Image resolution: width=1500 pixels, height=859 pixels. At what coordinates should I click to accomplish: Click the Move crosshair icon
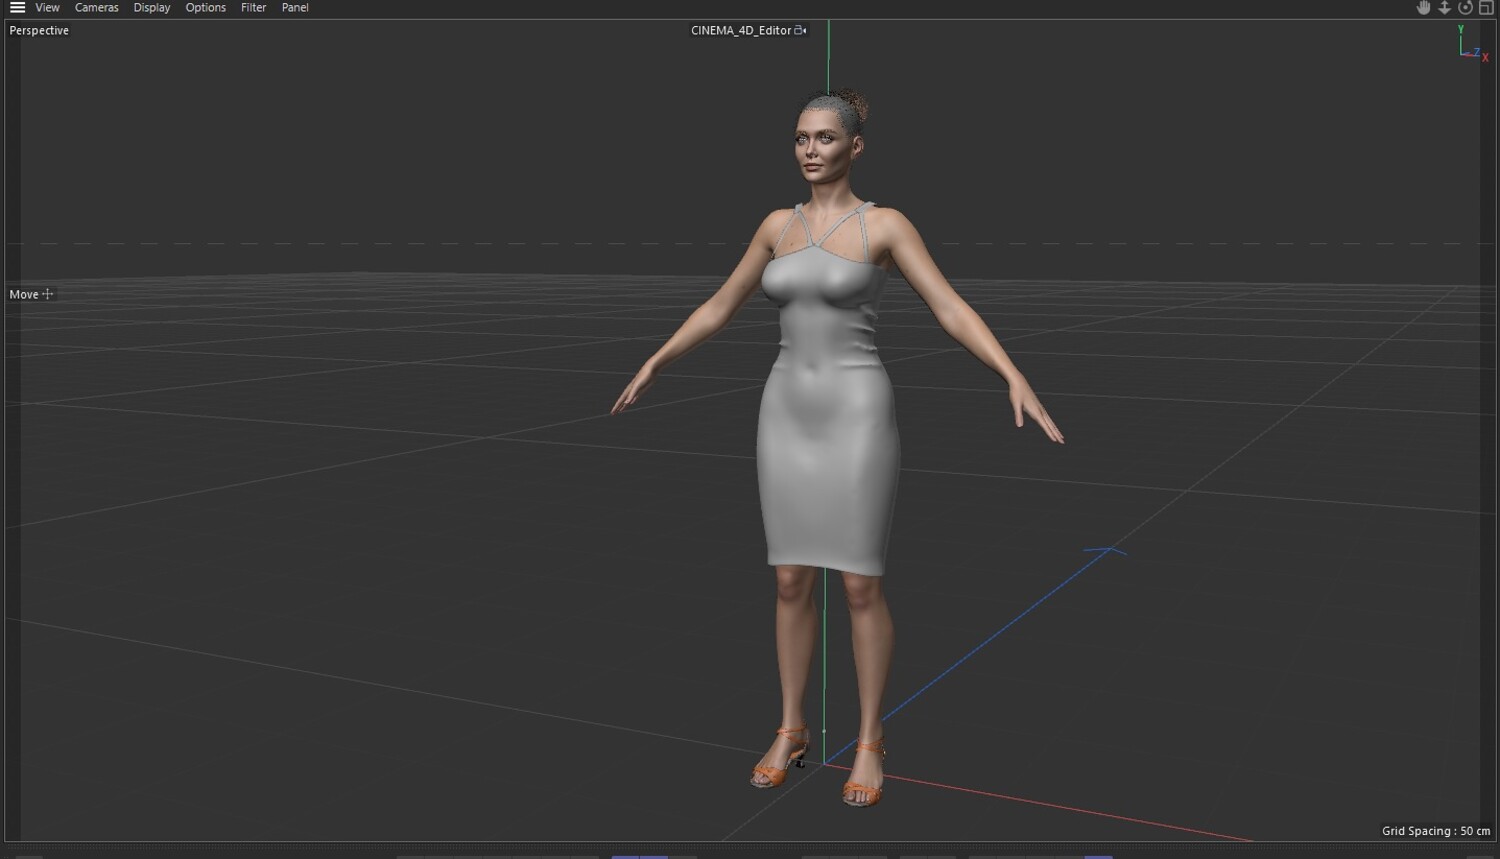coord(47,294)
